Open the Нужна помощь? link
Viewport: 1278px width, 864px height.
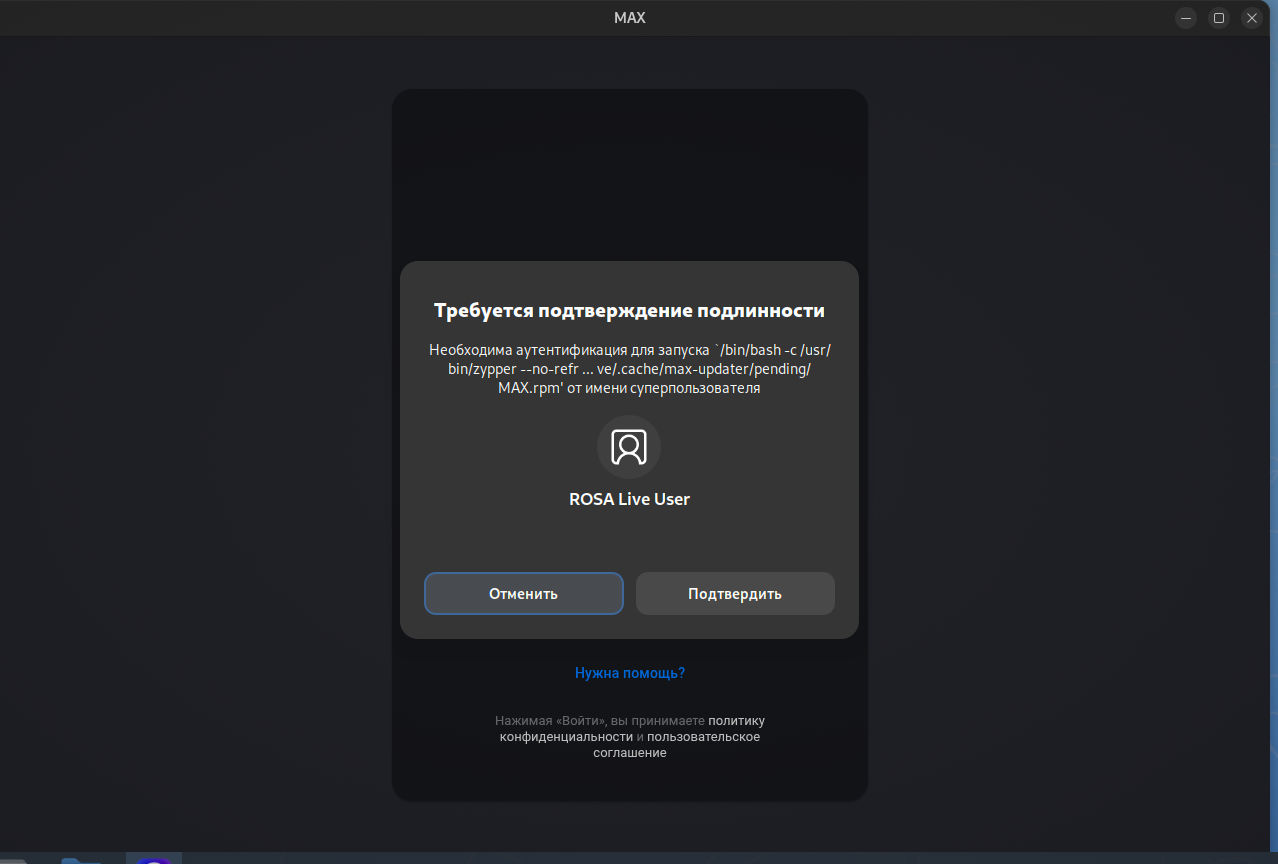click(630, 673)
